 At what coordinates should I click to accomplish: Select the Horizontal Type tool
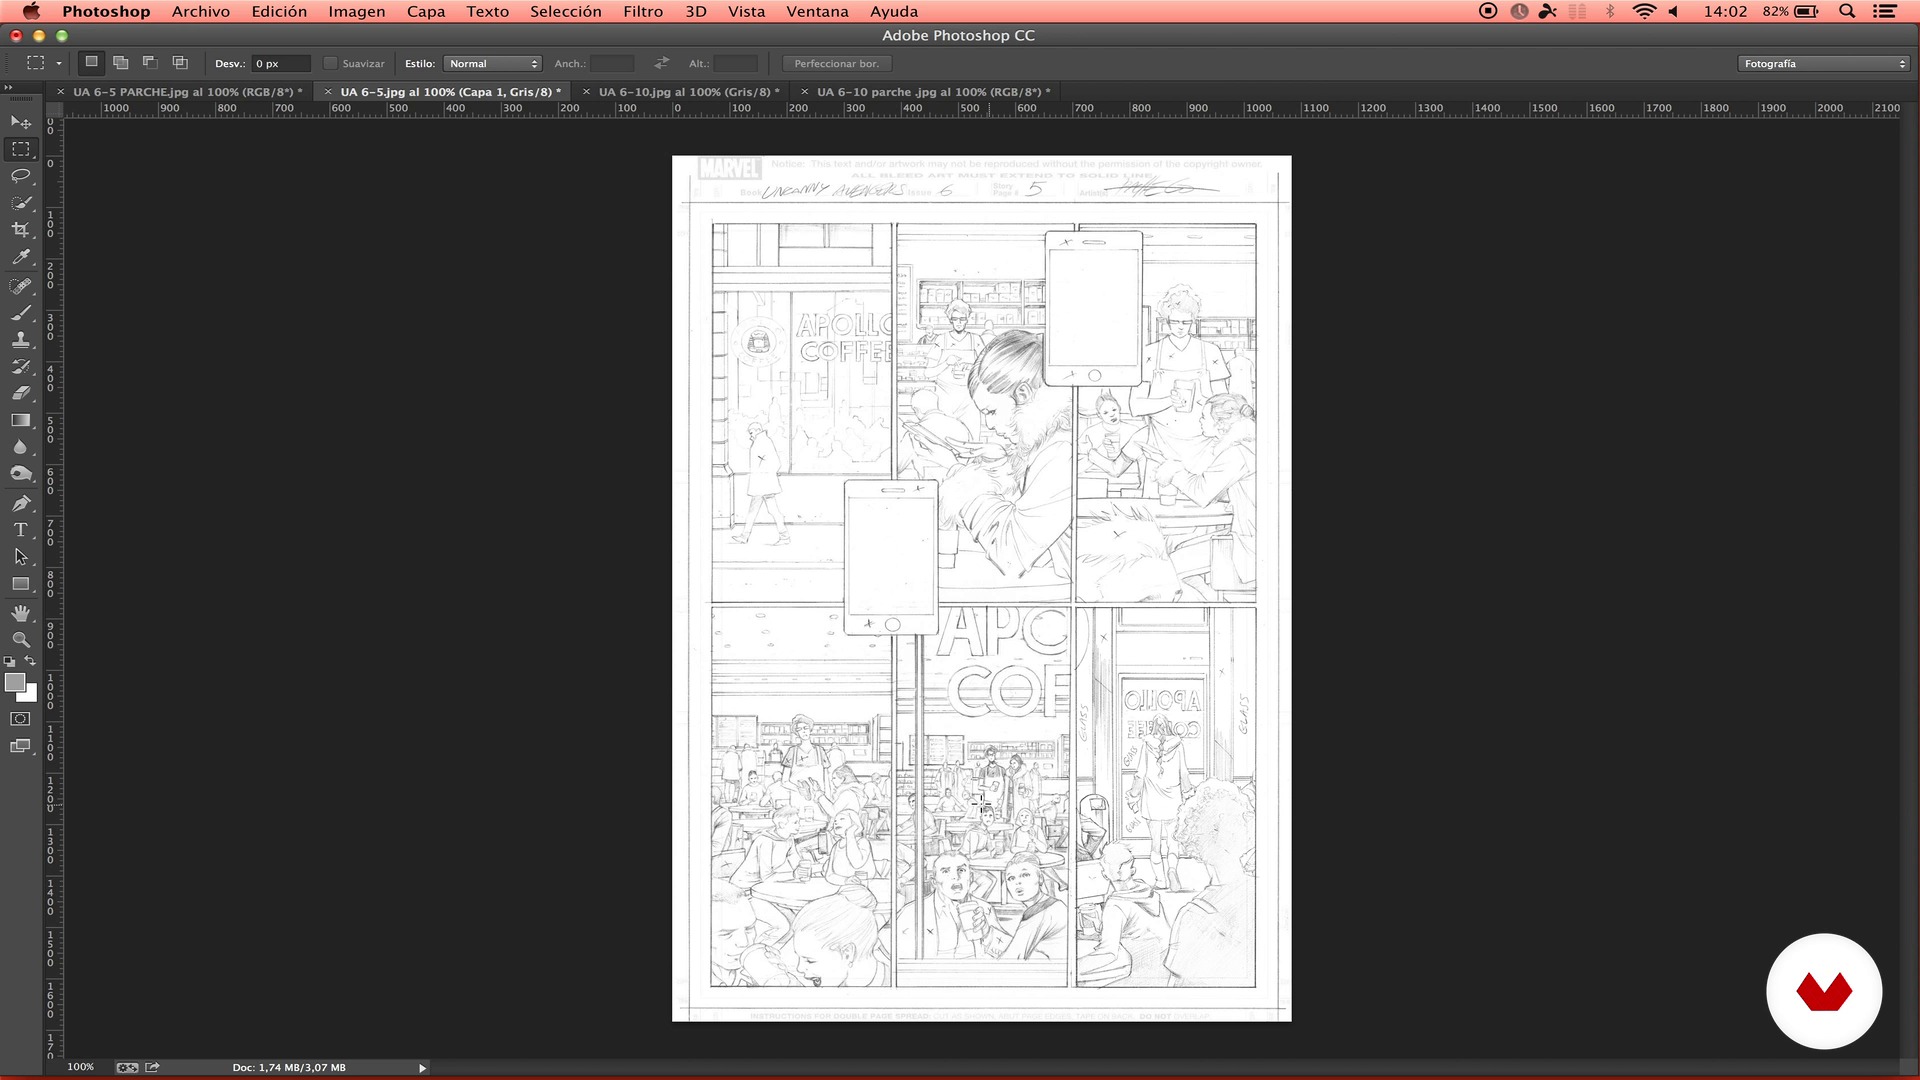[20, 530]
